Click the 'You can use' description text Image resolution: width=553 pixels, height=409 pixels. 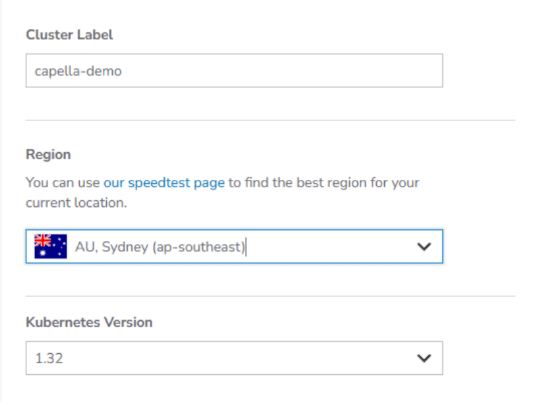(63, 183)
